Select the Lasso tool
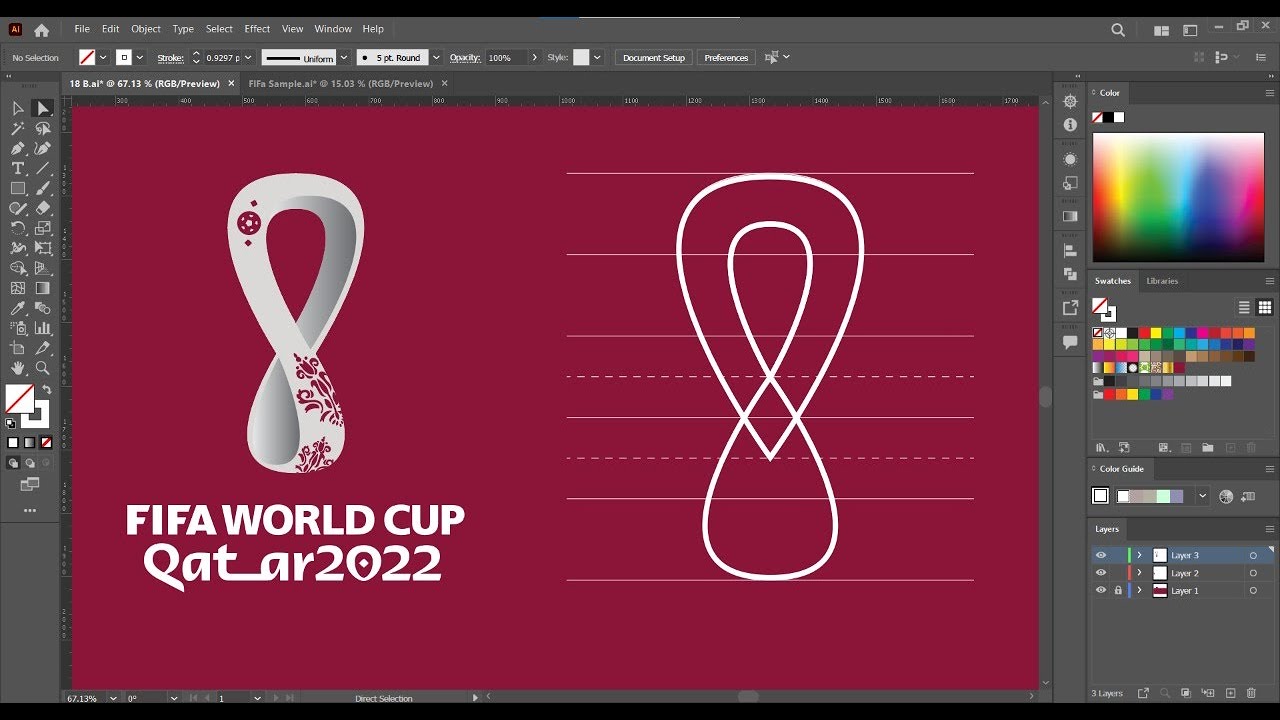1280x720 pixels. (42, 128)
